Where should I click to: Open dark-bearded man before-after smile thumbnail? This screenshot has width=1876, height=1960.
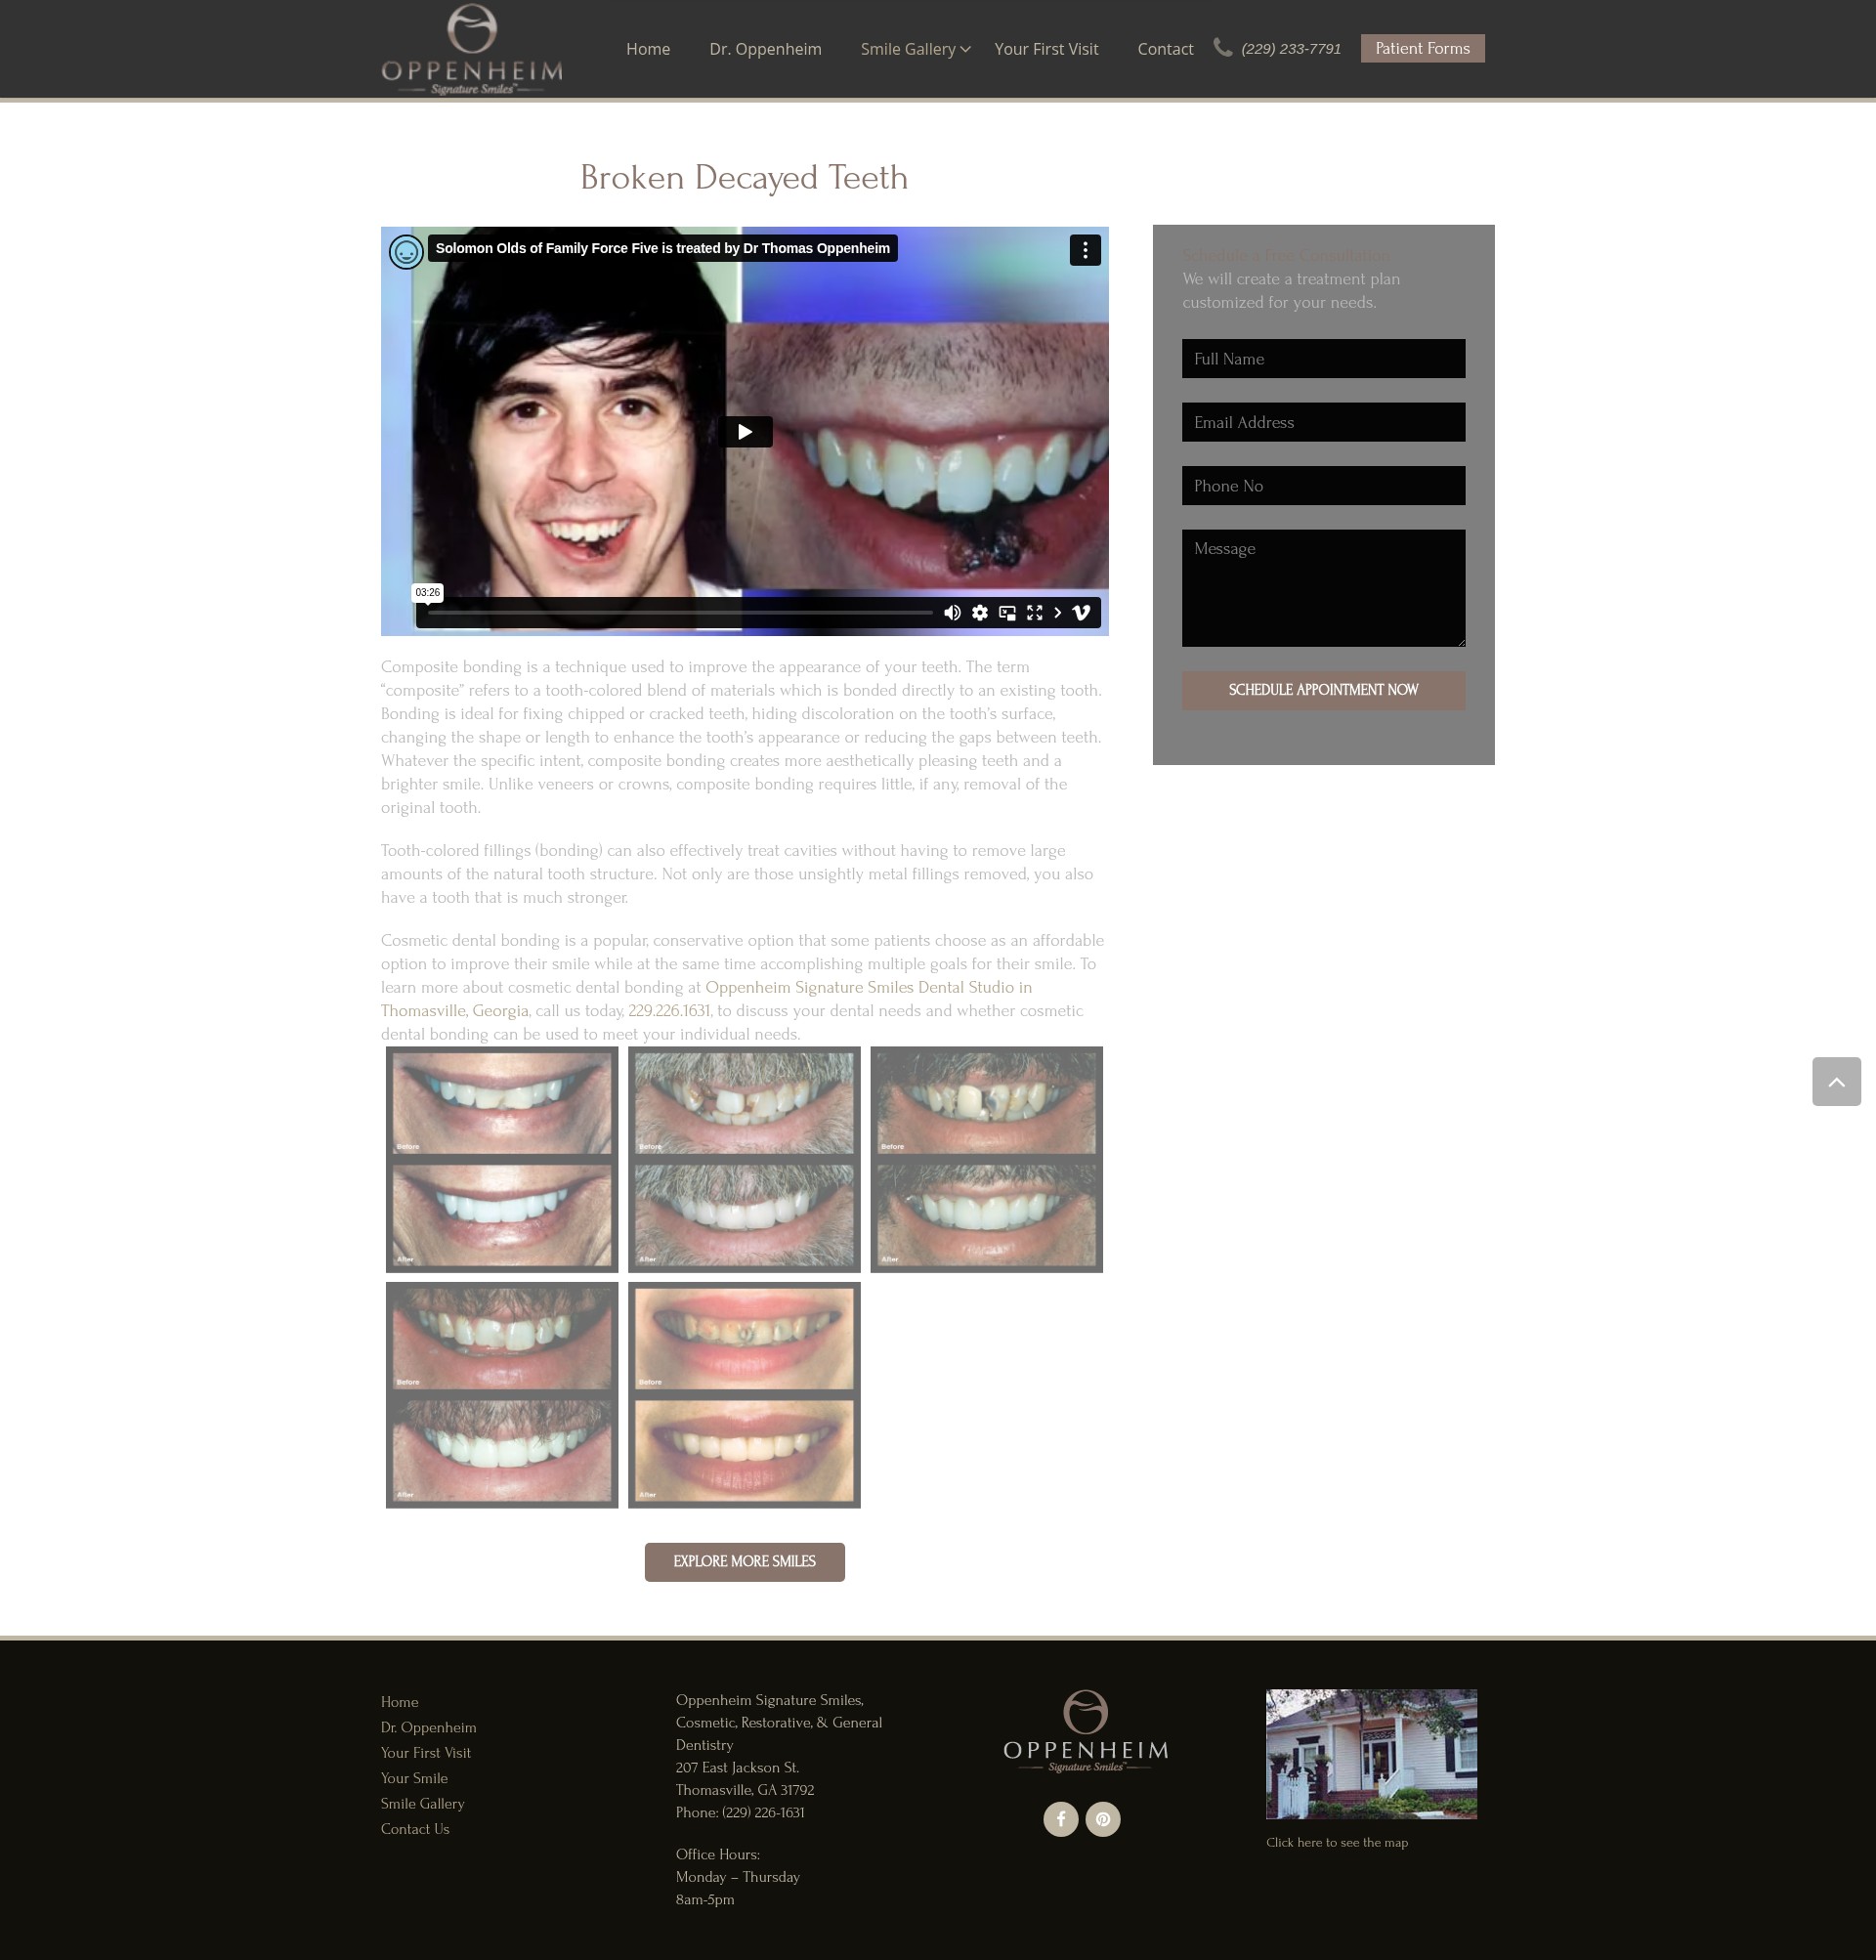pos(502,1395)
